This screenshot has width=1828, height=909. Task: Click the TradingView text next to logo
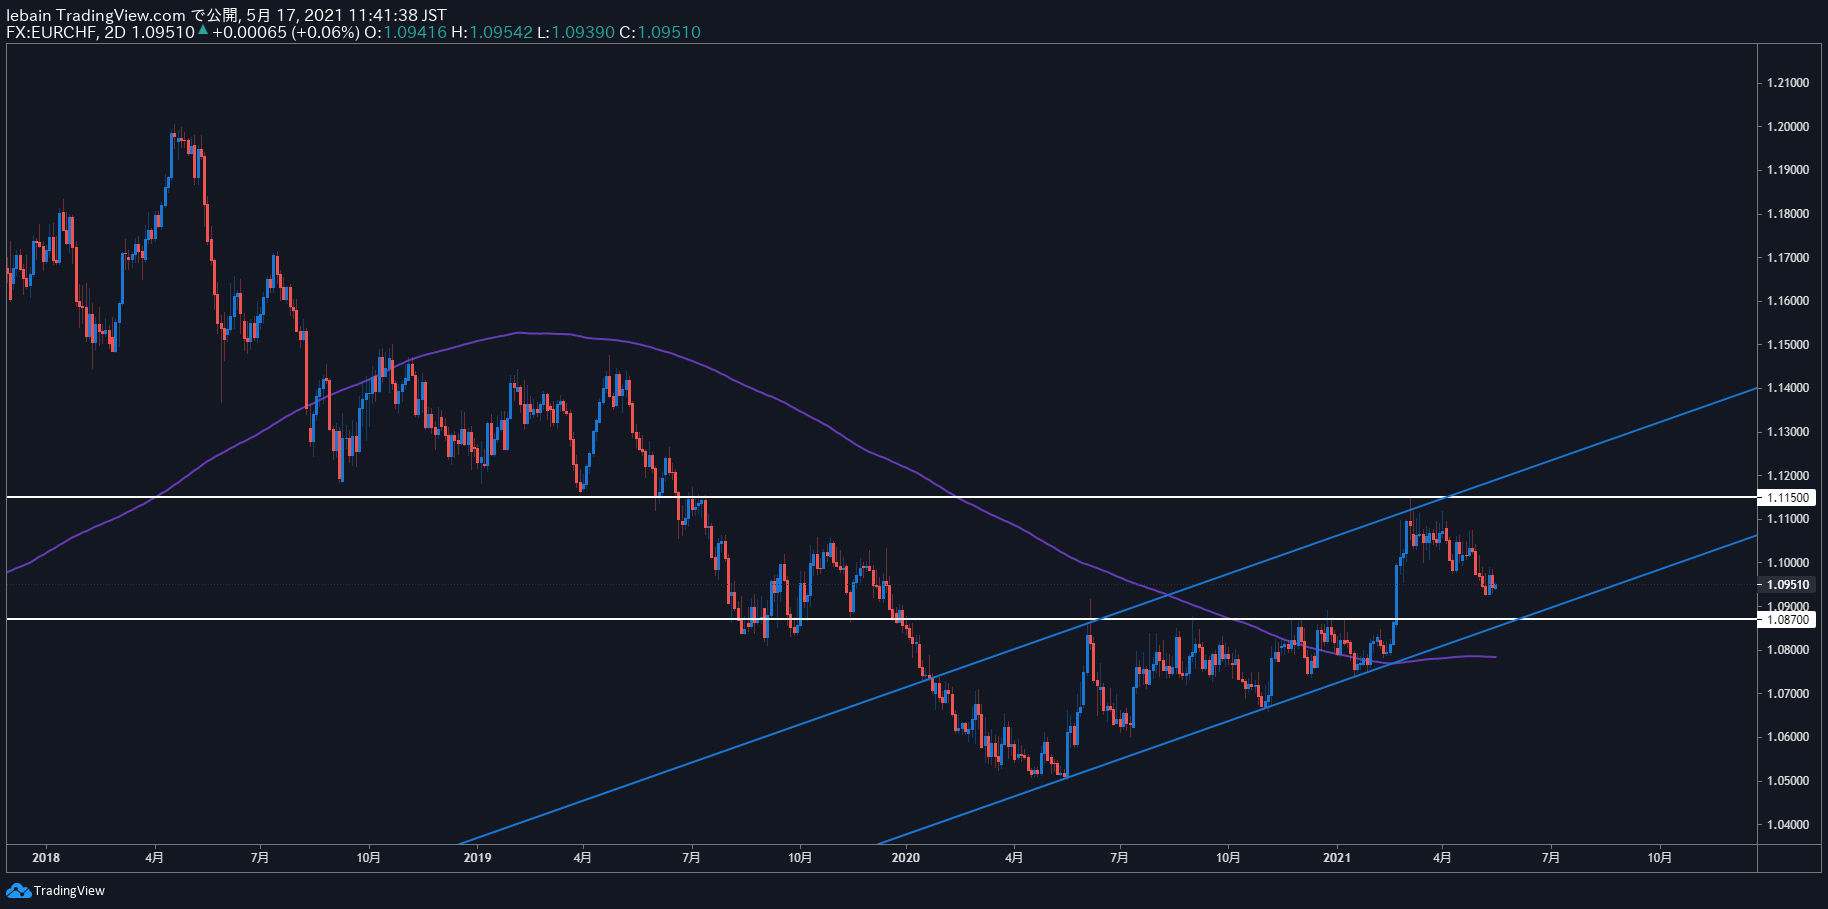point(69,890)
